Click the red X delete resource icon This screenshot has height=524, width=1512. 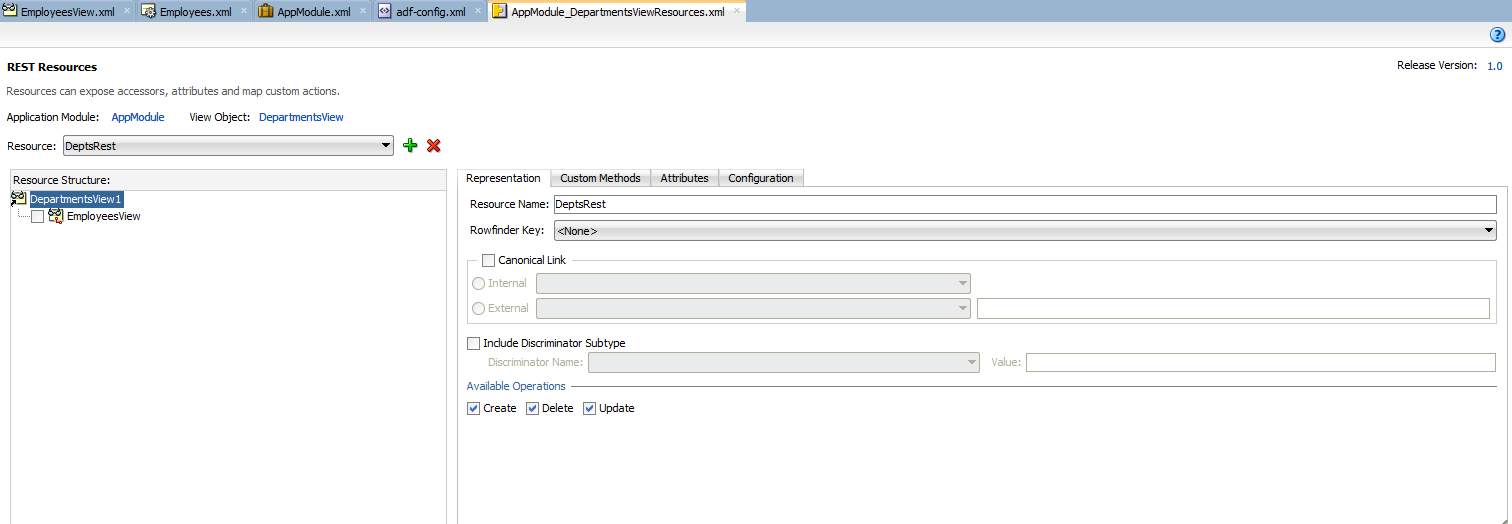(x=434, y=146)
